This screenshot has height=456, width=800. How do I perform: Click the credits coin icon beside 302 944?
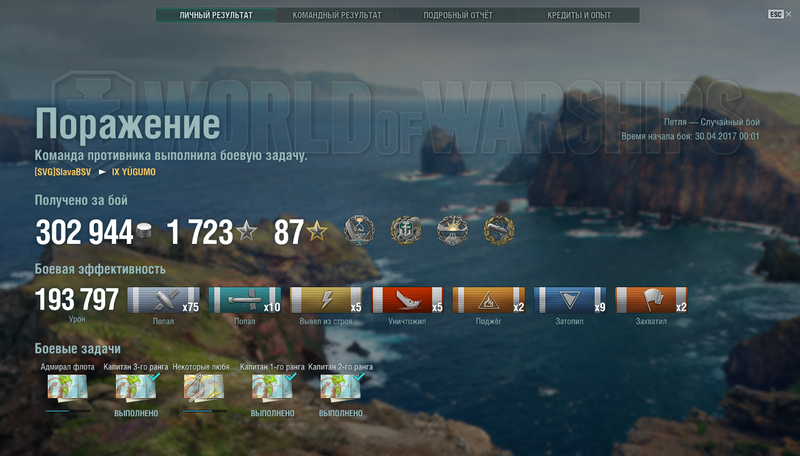pyautogui.click(x=144, y=231)
